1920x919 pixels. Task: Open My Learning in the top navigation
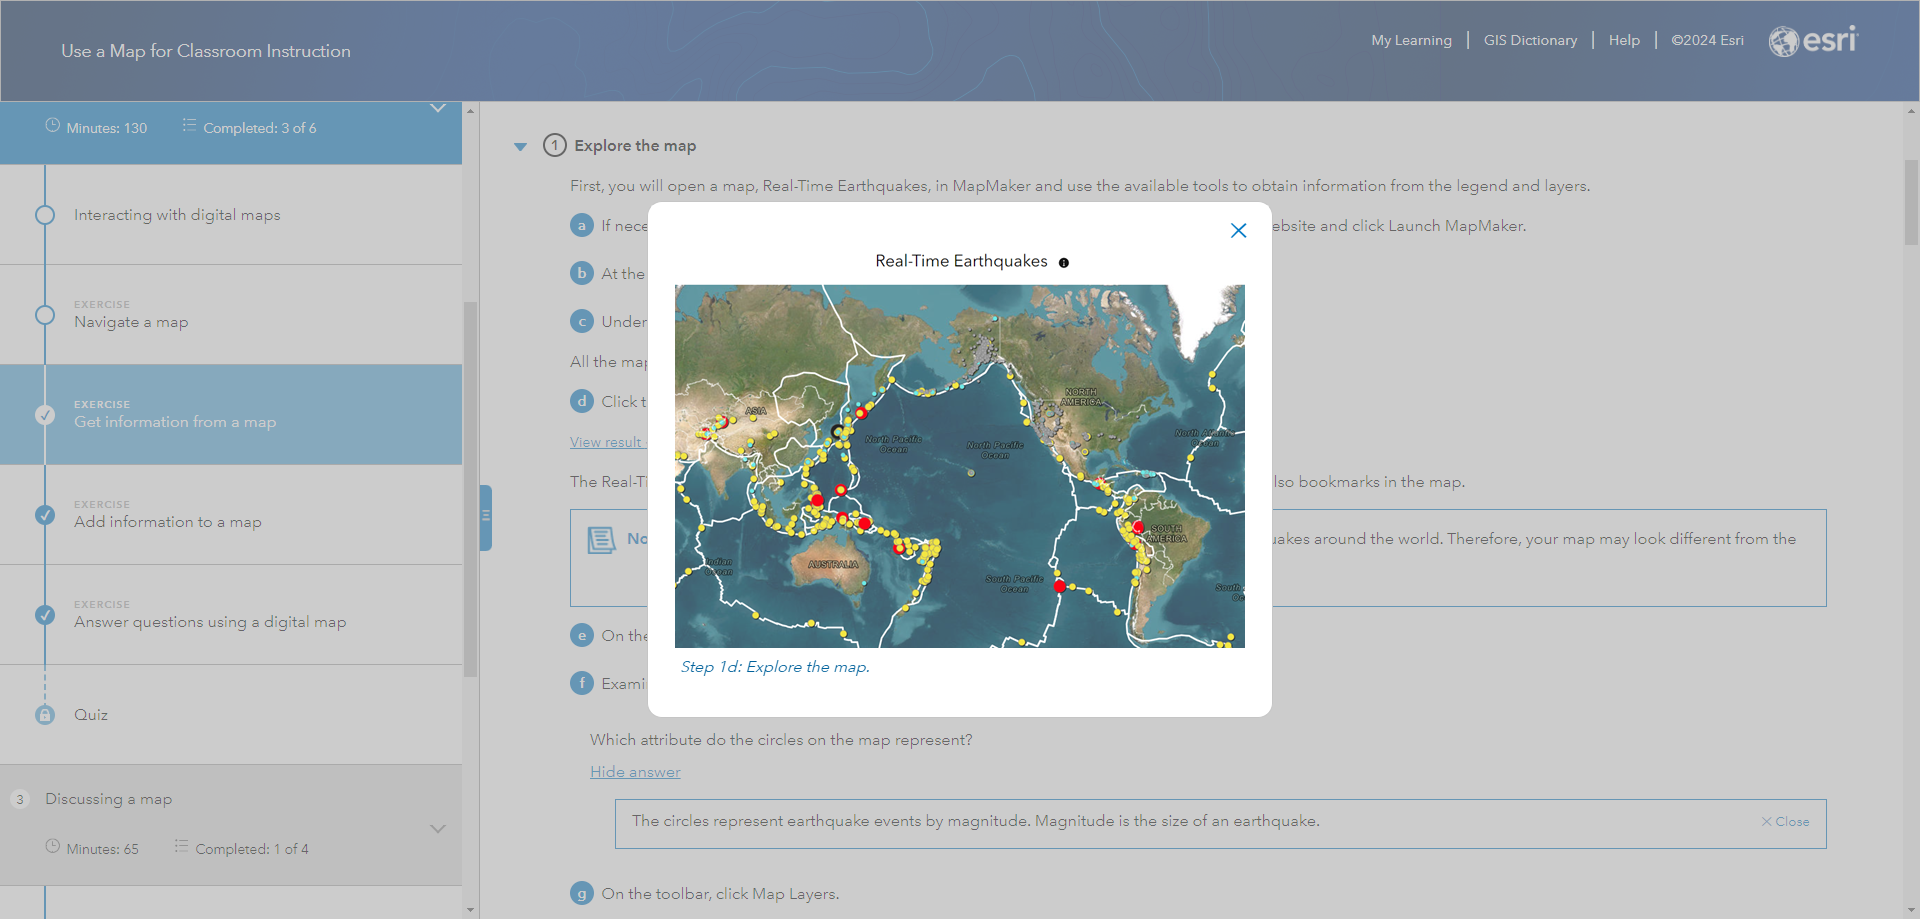(1411, 40)
